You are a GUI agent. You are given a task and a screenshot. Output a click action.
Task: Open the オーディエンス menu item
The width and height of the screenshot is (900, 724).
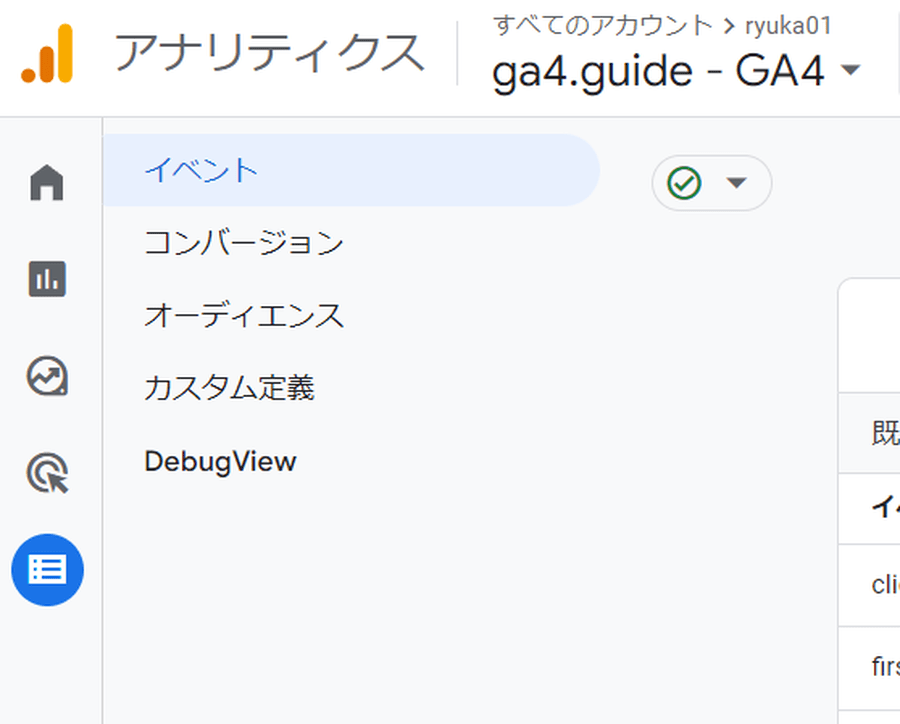(244, 316)
